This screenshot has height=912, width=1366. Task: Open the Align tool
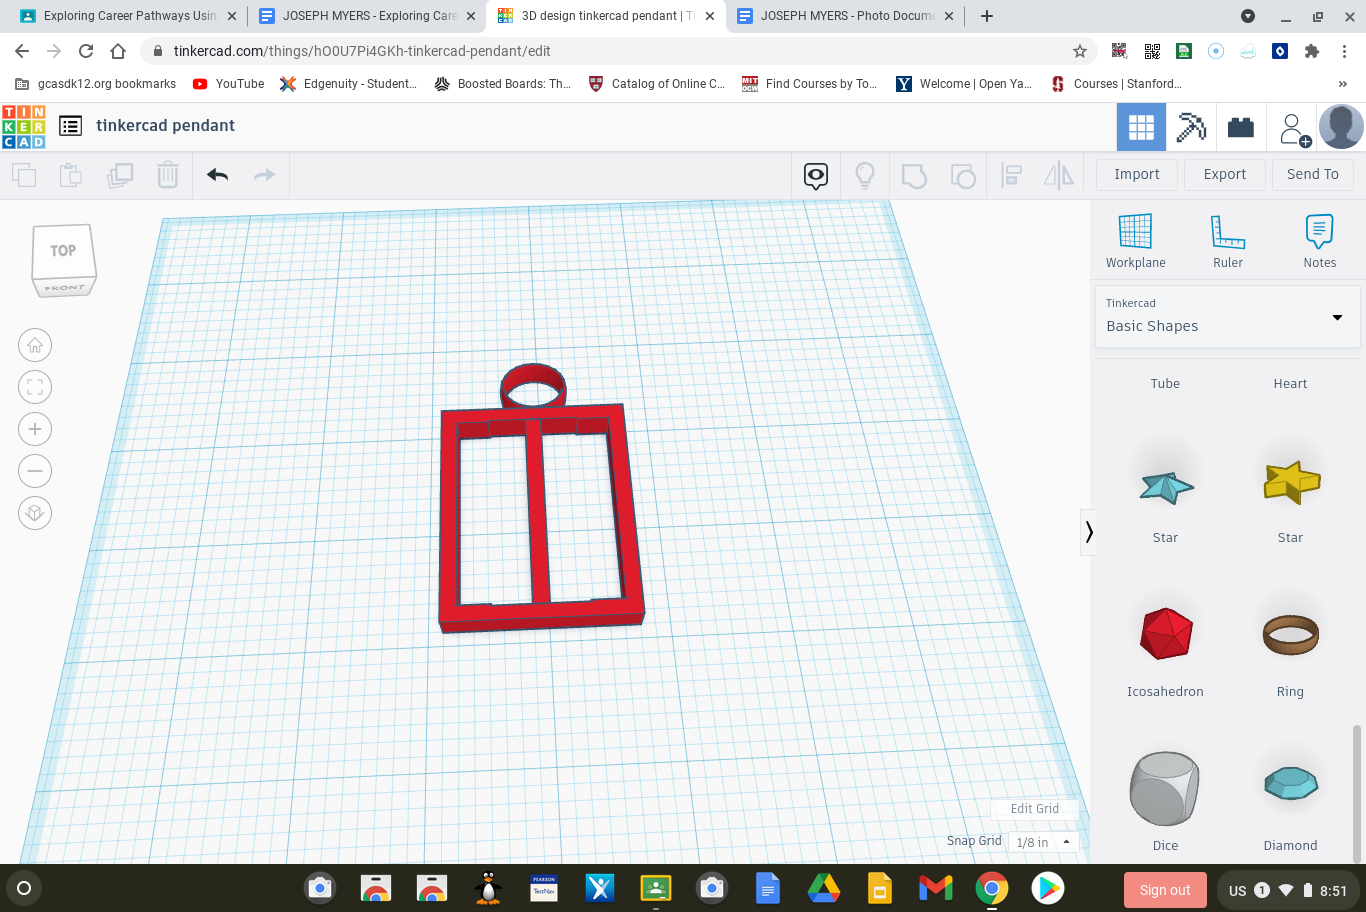pyautogui.click(x=1011, y=175)
